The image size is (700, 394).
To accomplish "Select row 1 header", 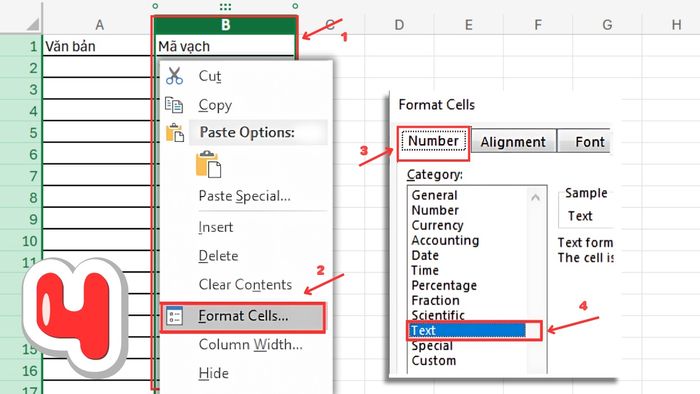I will tap(21, 46).
